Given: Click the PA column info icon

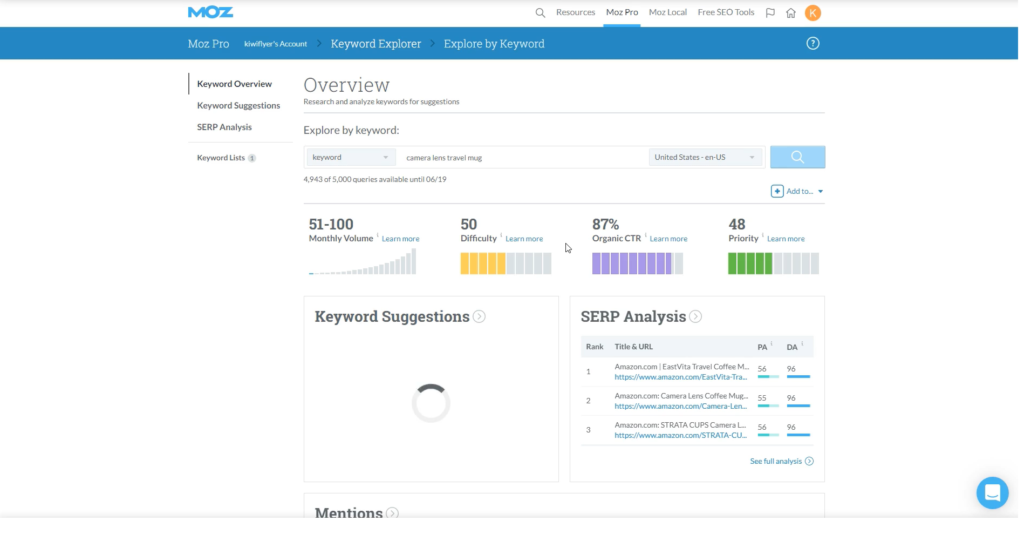Looking at the screenshot, I should click(x=771, y=344).
